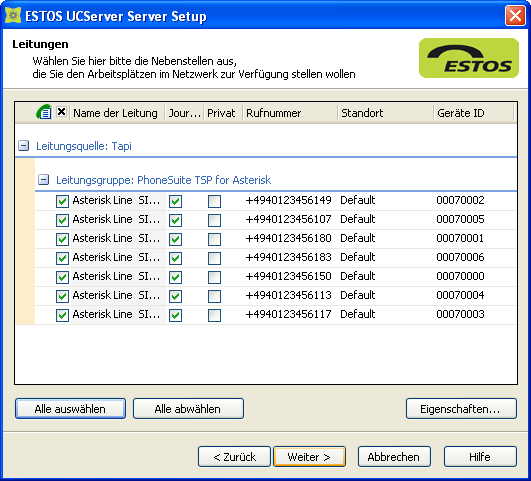This screenshot has width=531, height=481.
Task: Uncheck line selection for +4940123456149
Action: (62, 201)
